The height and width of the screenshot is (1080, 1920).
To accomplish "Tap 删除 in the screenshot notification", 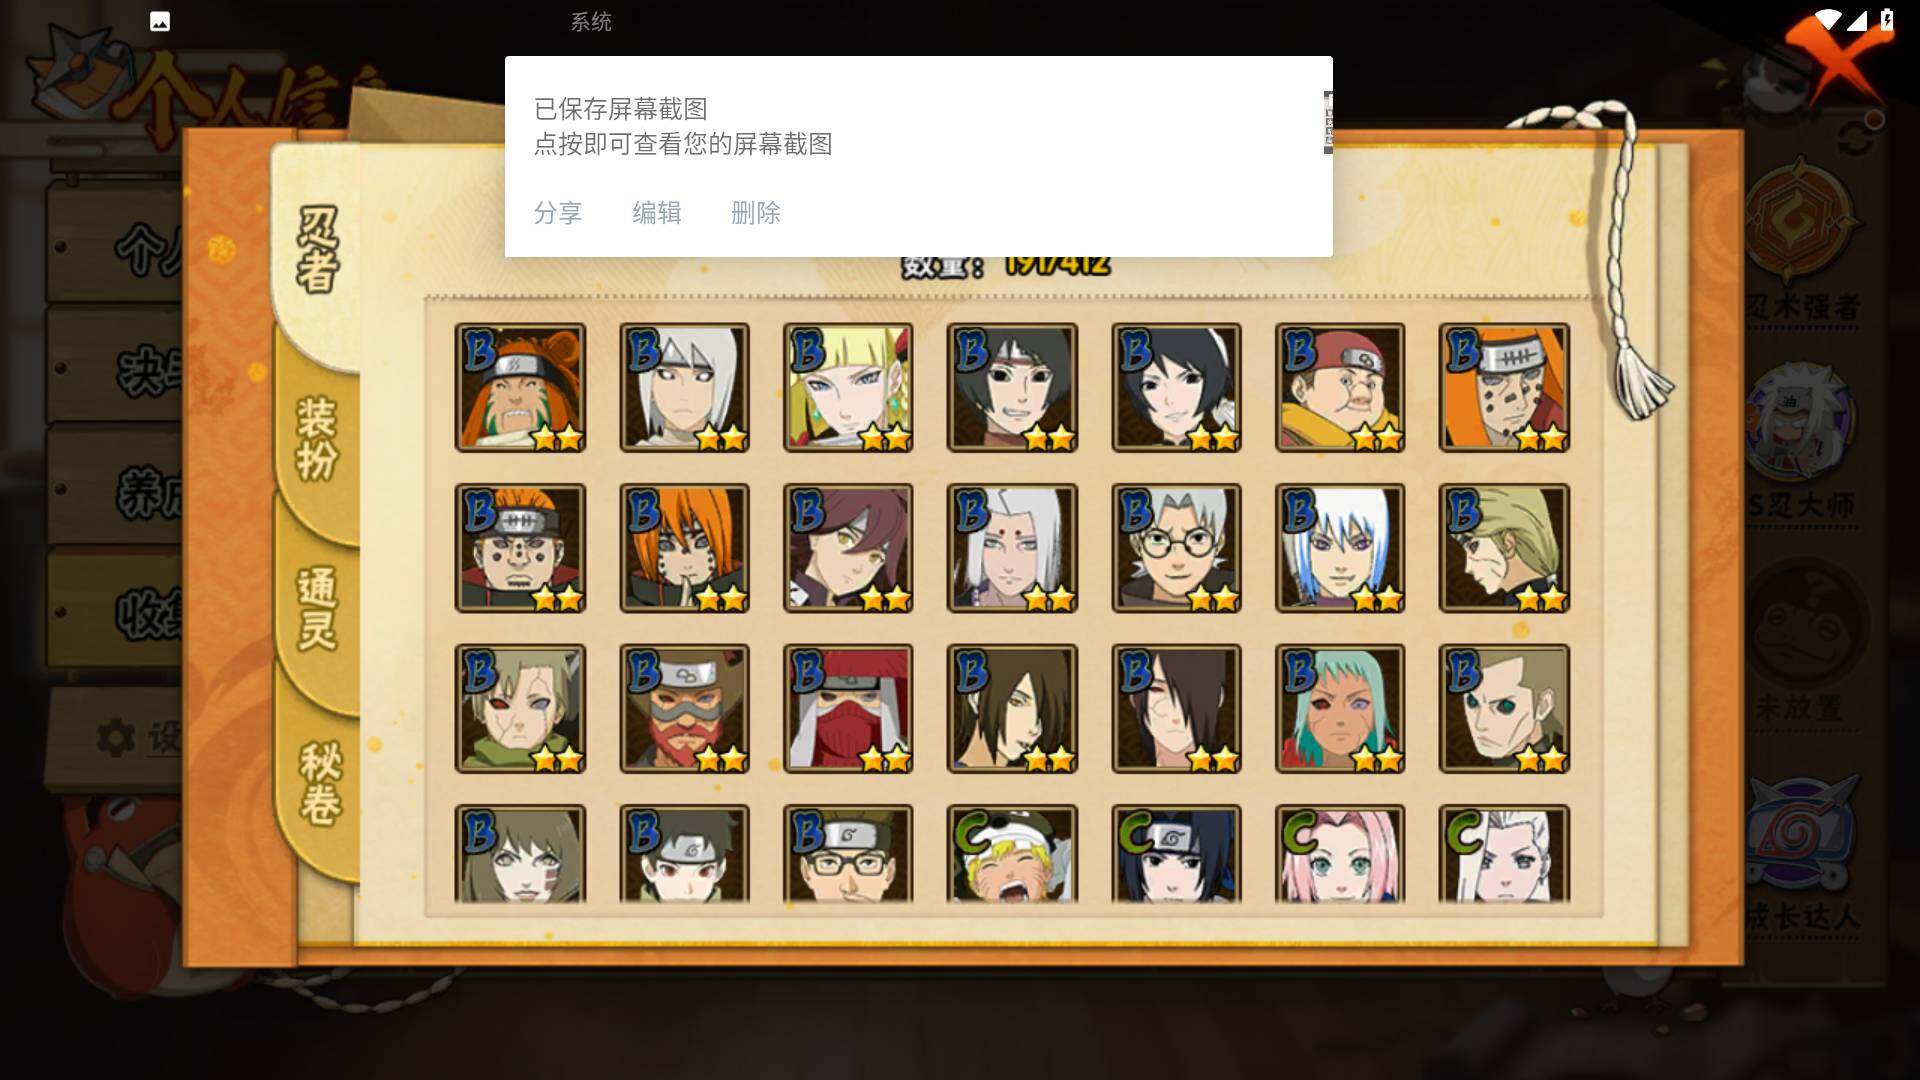I will [755, 213].
